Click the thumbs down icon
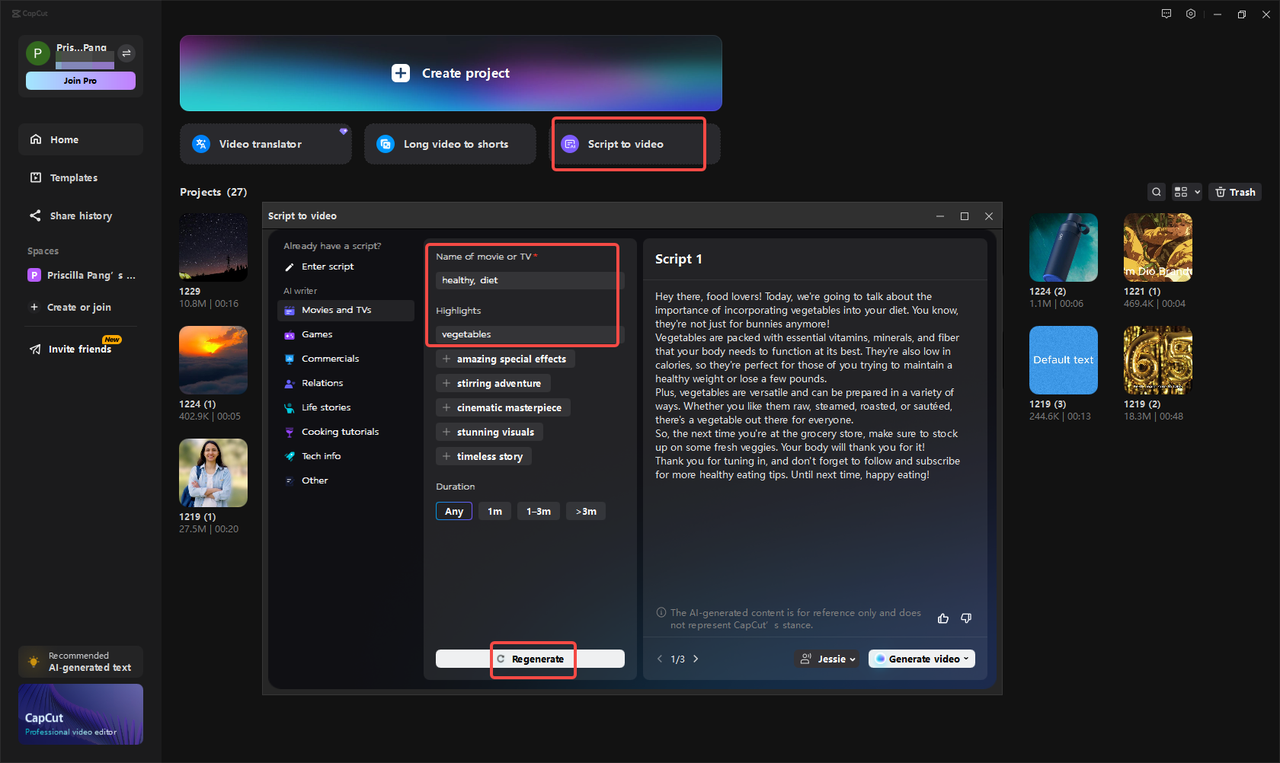Screen dimensions: 1280x763 click(966, 619)
